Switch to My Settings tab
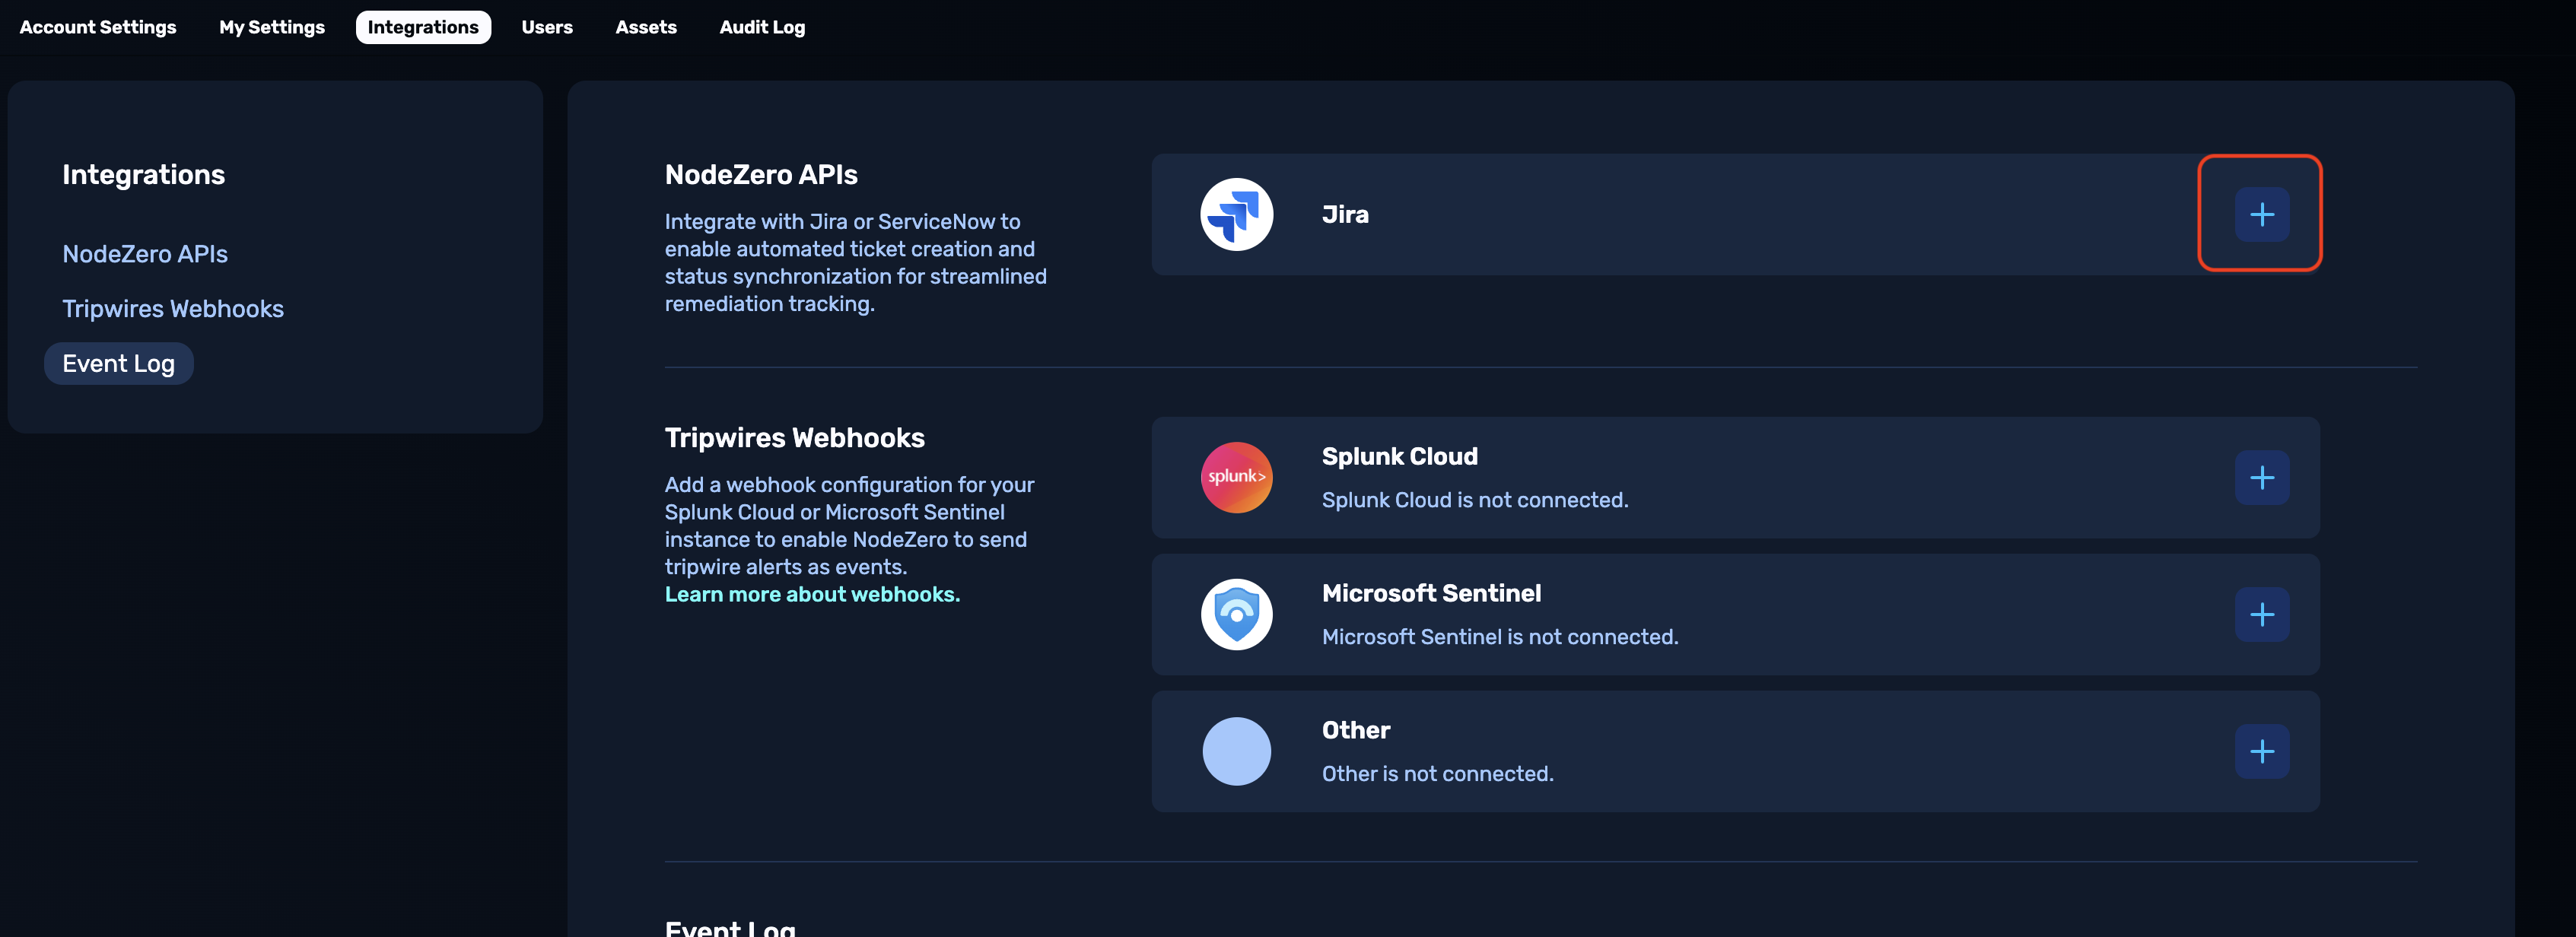Screen dimensions: 2576x937 (272, 27)
